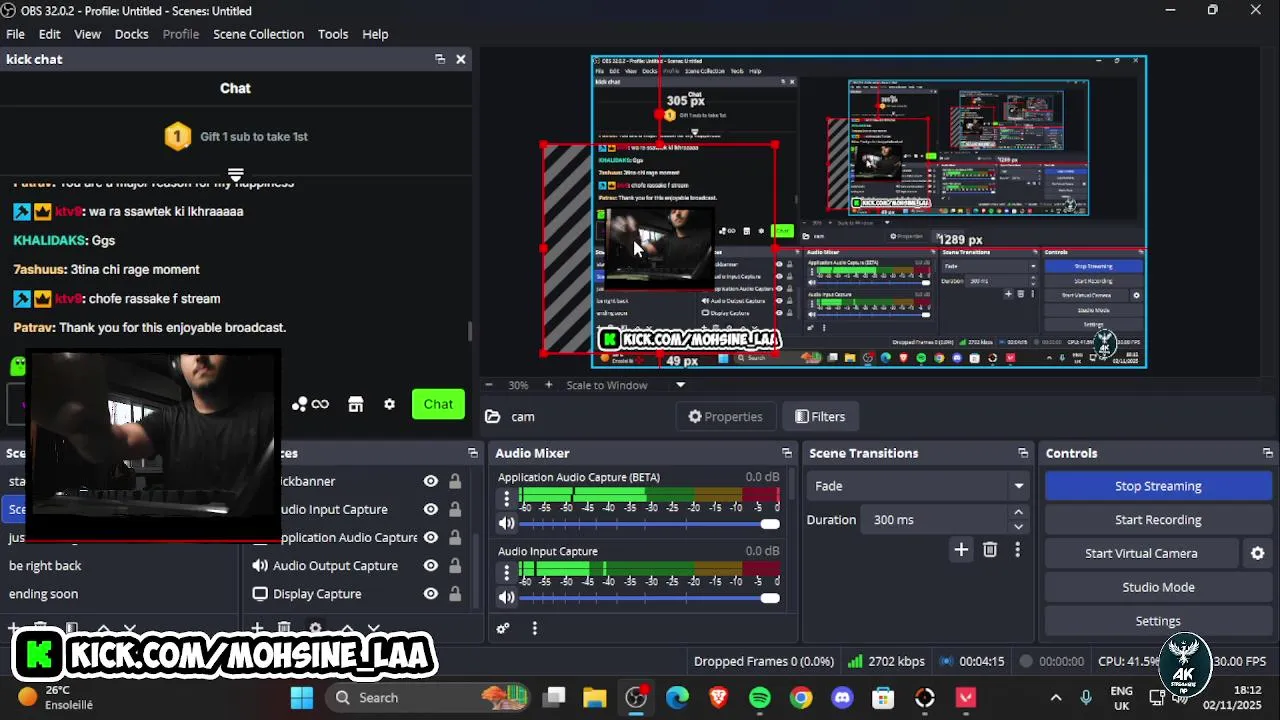The height and width of the screenshot is (720, 1280).
Task: Launch Brave browser from taskbar
Action: (719, 697)
